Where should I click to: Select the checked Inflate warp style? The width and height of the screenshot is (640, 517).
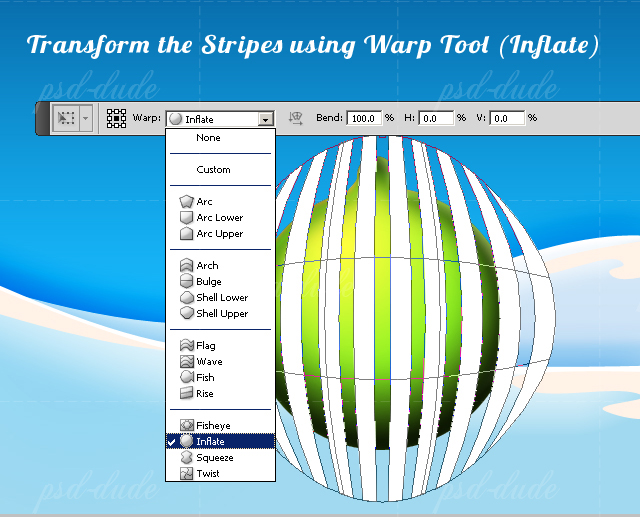tap(220, 442)
